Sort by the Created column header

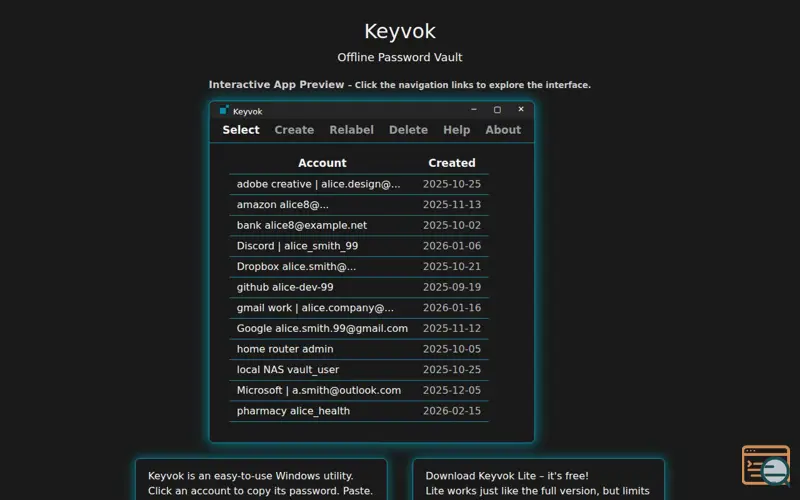pyautogui.click(x=452, y=163)
